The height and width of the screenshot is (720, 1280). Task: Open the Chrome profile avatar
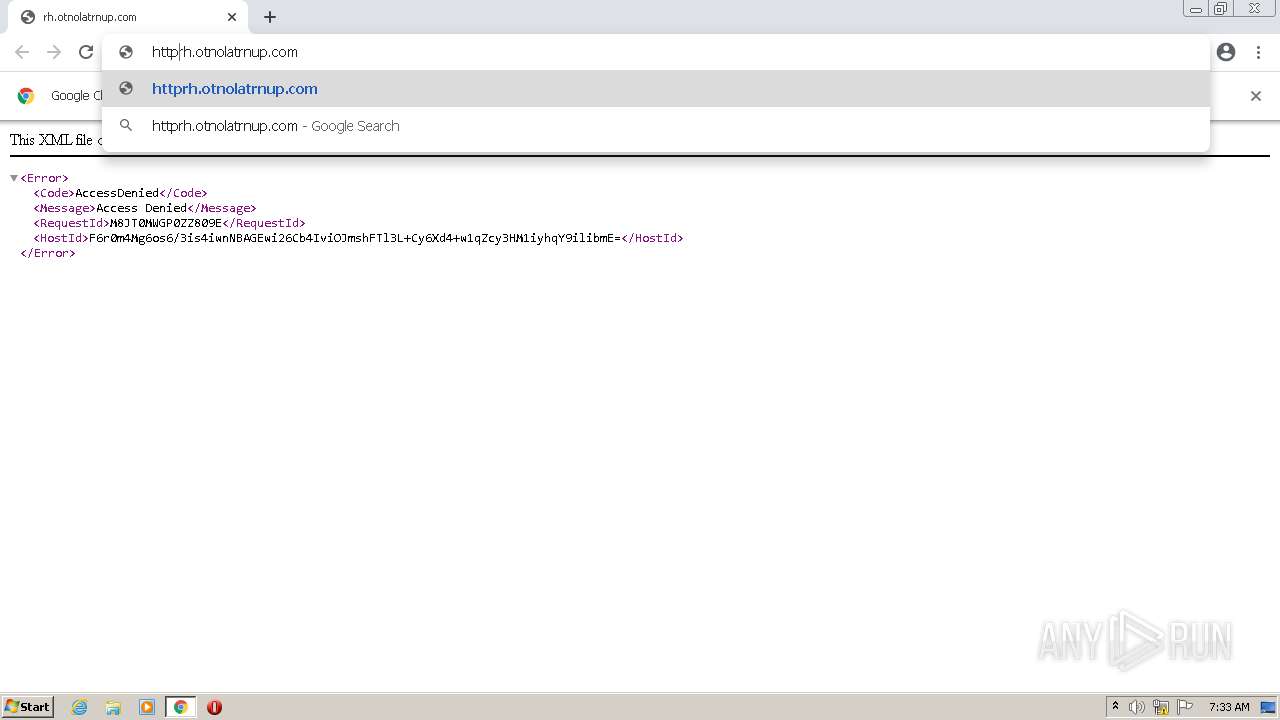coord(1226,52)
